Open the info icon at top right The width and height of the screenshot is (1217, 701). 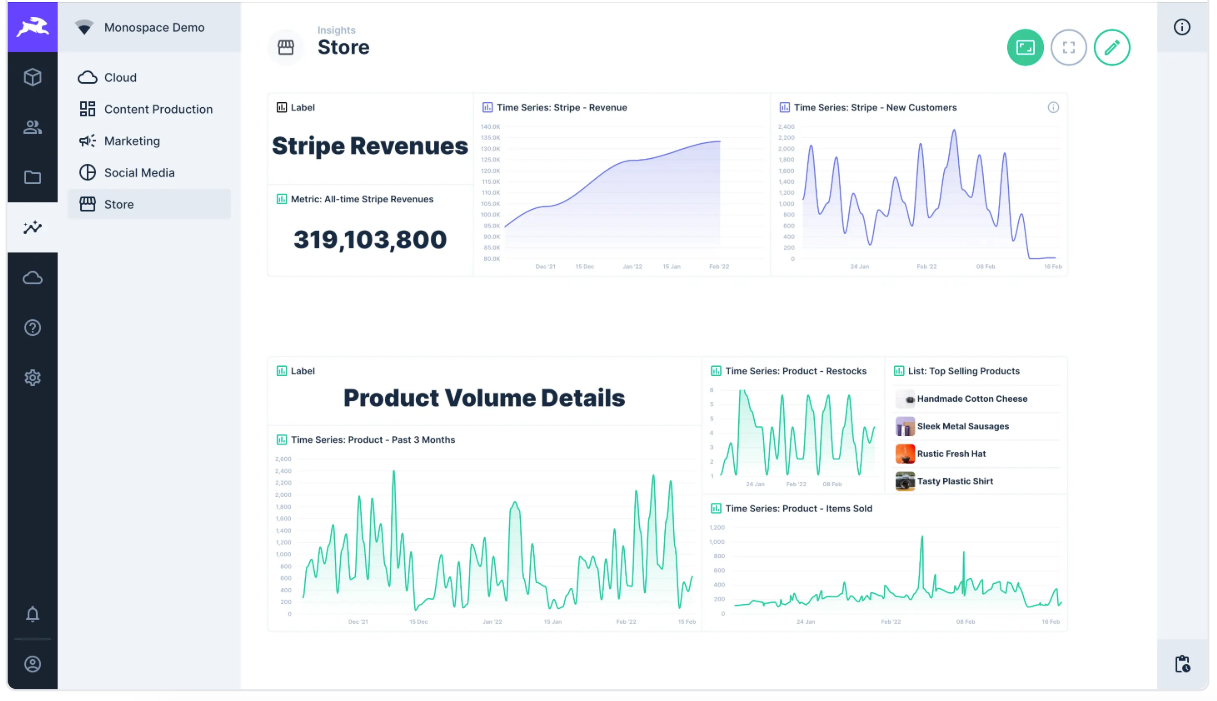(x=1182, y=27)
